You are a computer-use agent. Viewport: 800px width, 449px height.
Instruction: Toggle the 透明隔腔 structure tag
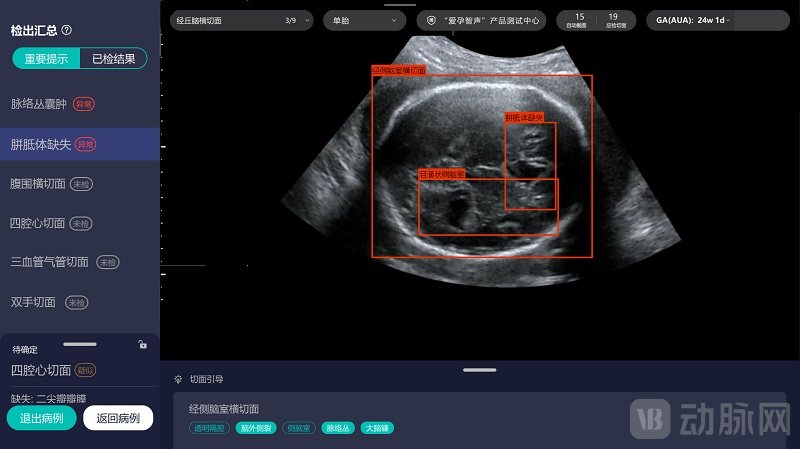click(208, 428)
